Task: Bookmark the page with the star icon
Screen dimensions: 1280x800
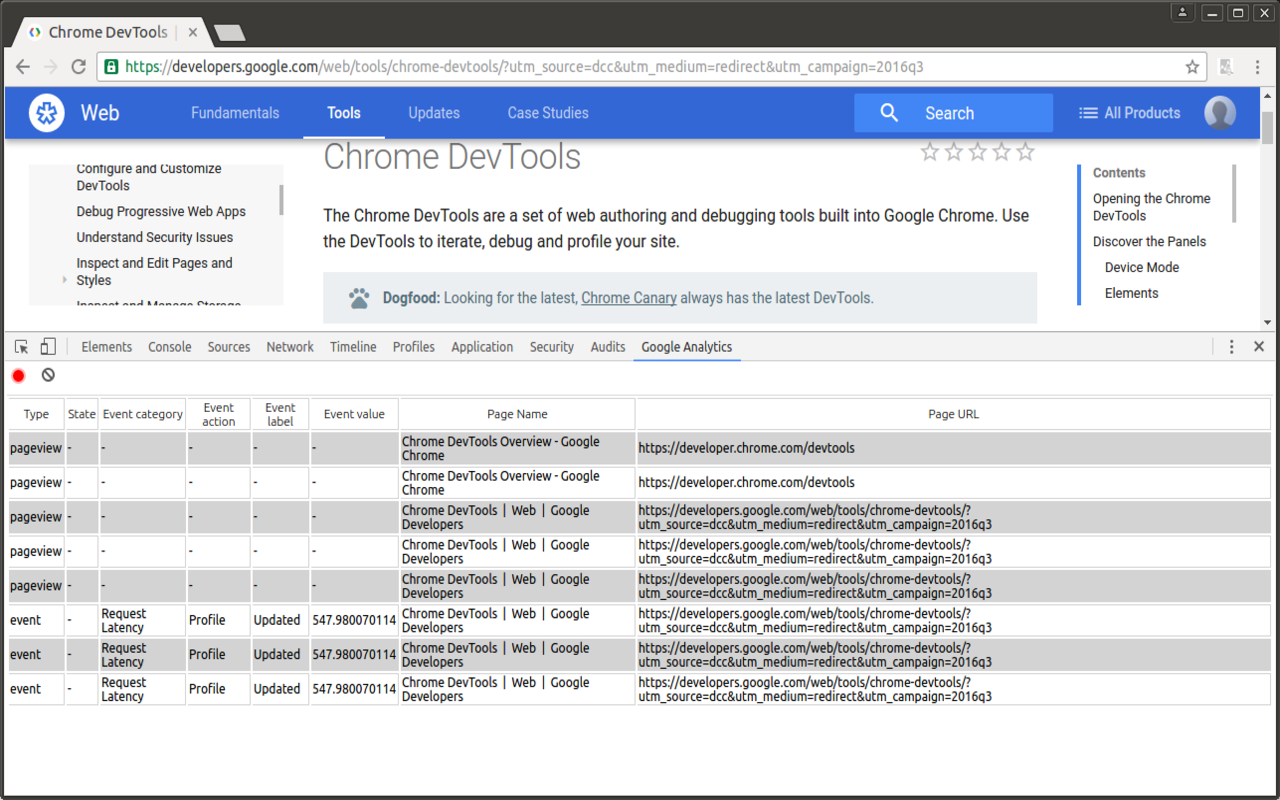Action: coord(1192,67)
